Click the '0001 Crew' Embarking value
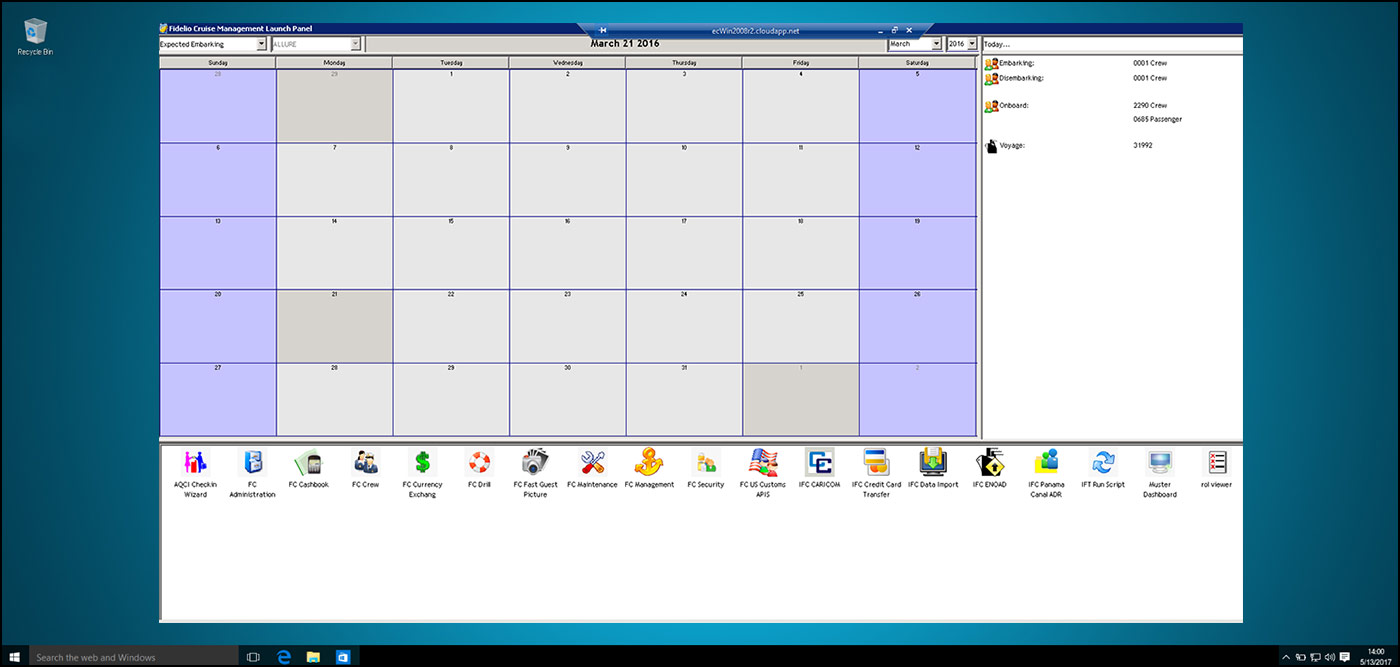Viewport: 1400px width, 667px height. (1150, 64)
